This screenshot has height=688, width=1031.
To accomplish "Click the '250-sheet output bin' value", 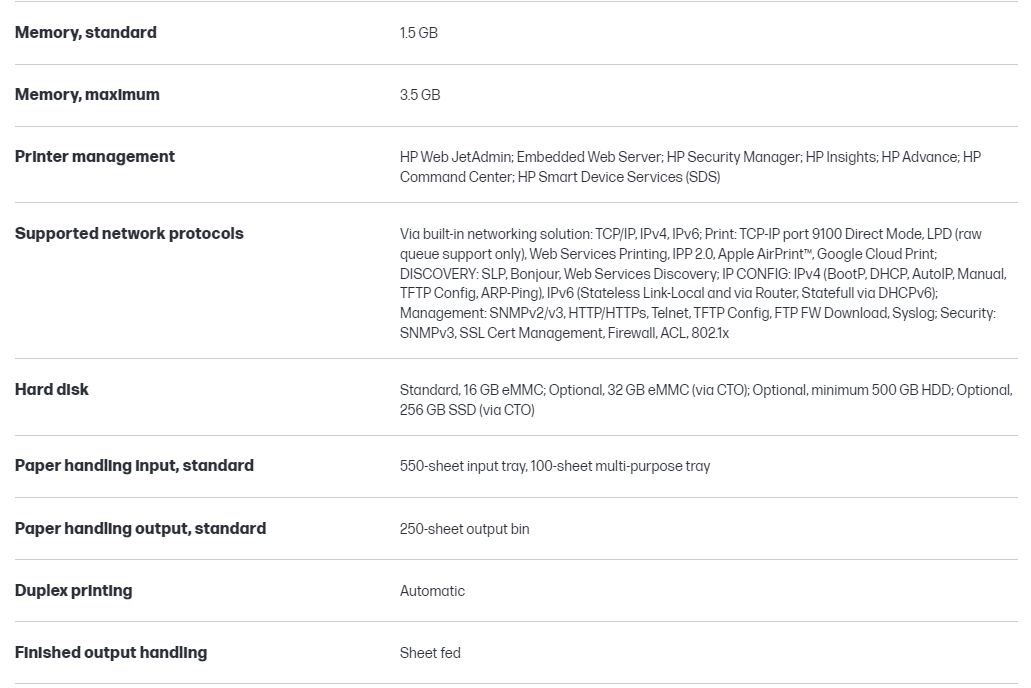I will pos(465,529).
